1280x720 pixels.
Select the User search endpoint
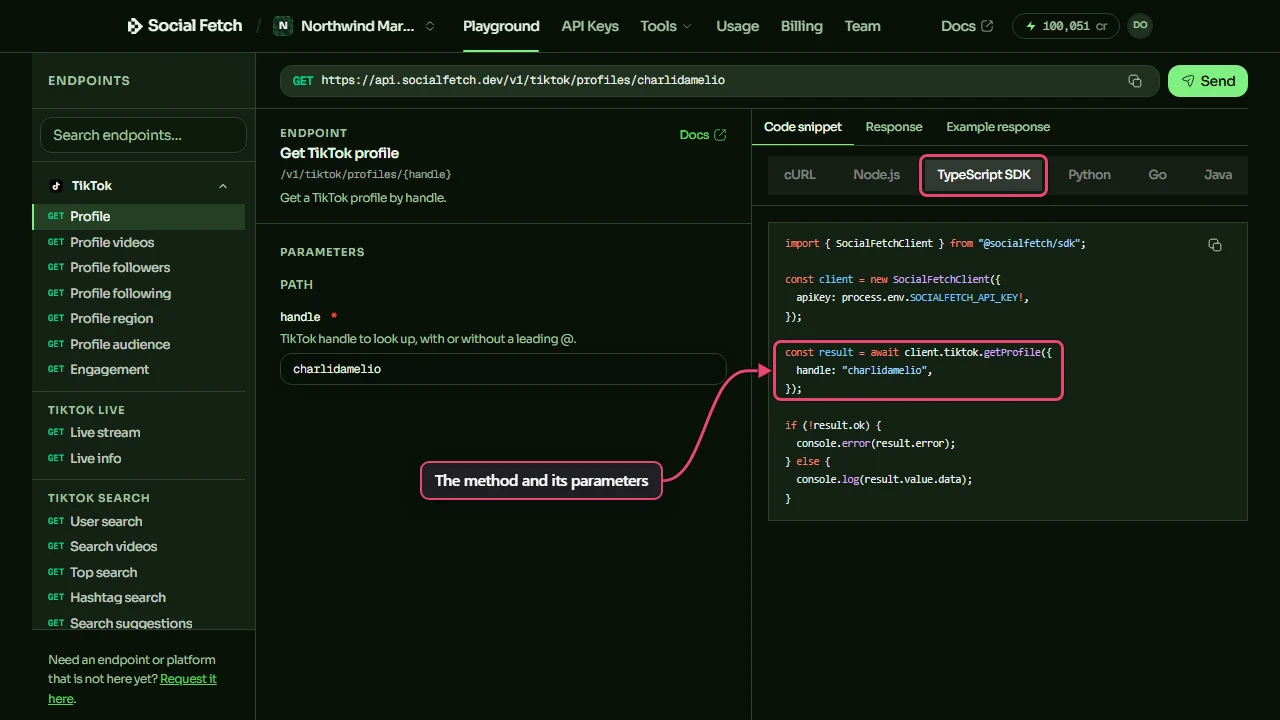(x=139, y=521)
